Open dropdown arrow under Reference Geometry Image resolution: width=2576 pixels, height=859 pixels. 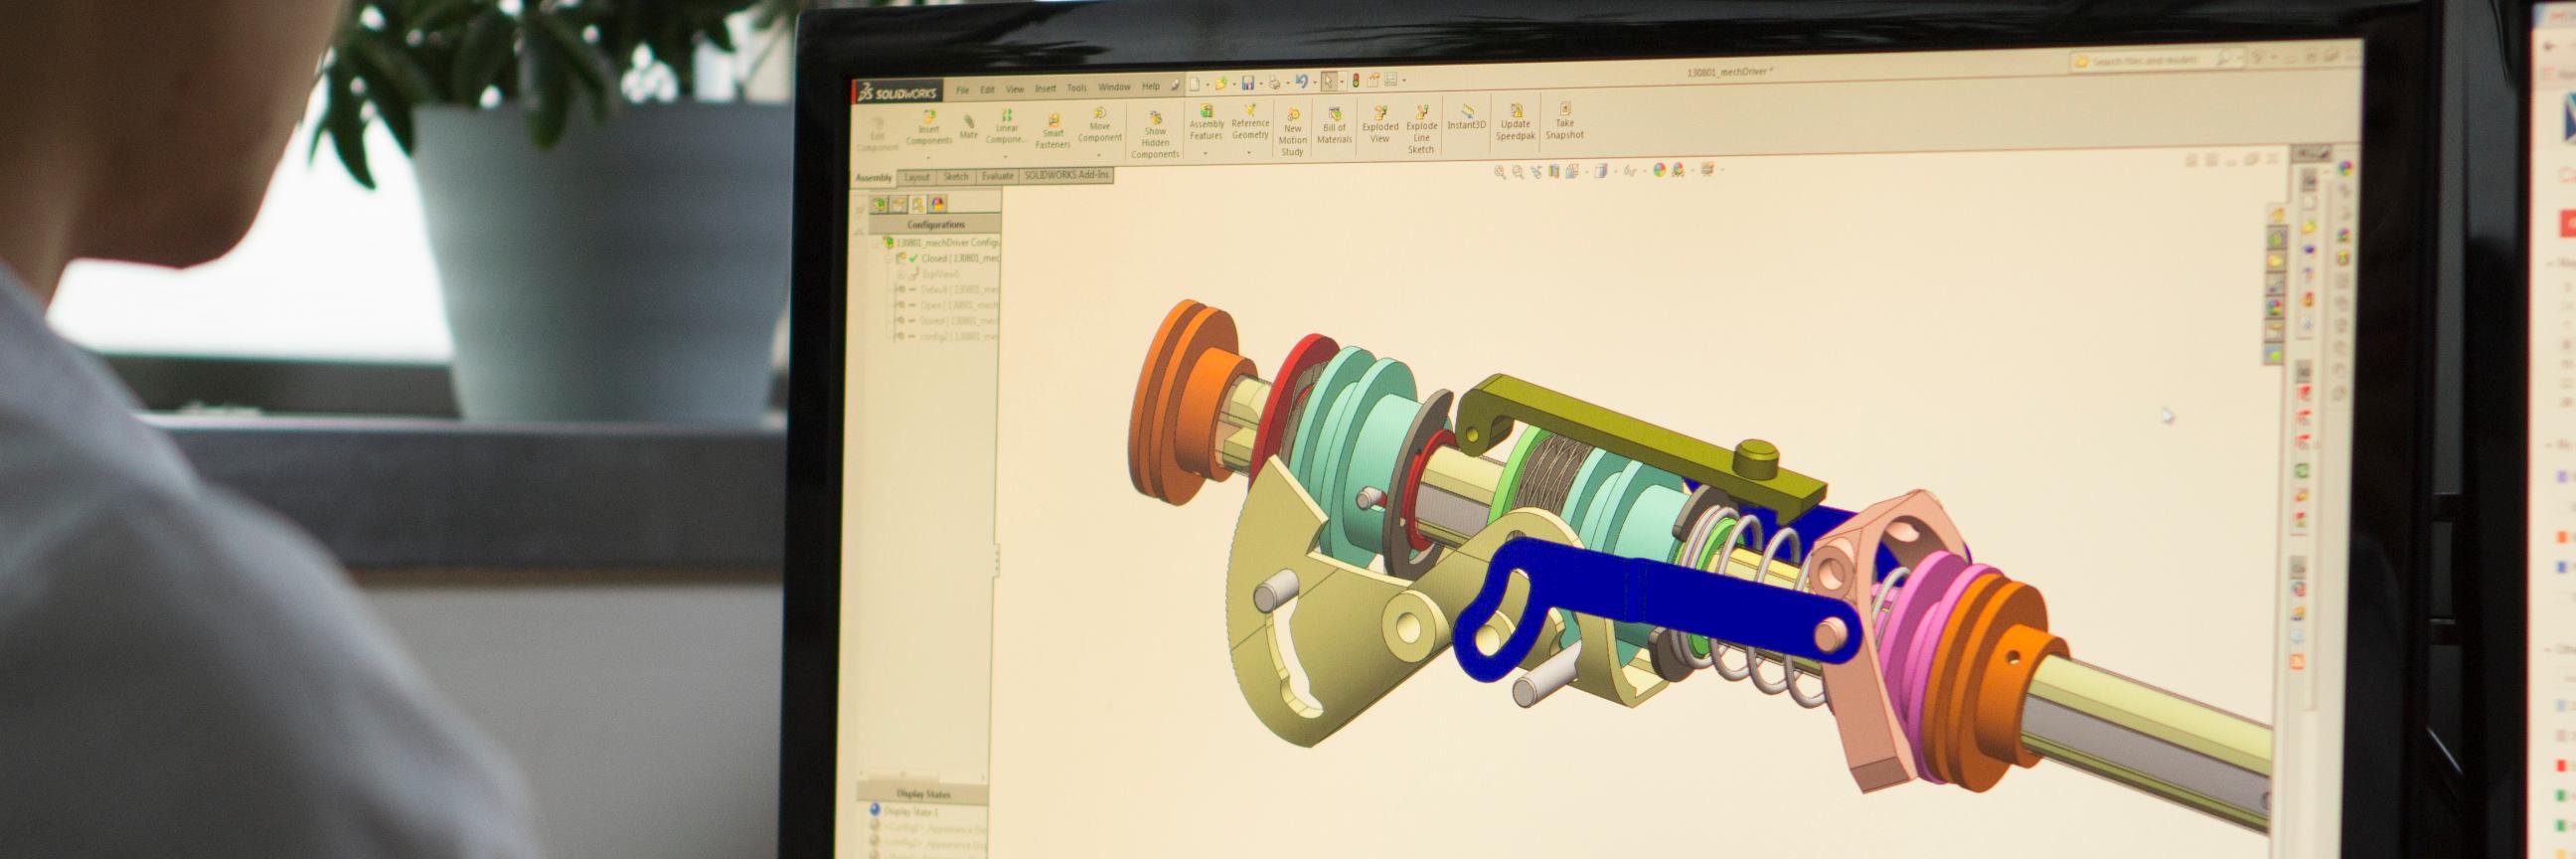1249,151
